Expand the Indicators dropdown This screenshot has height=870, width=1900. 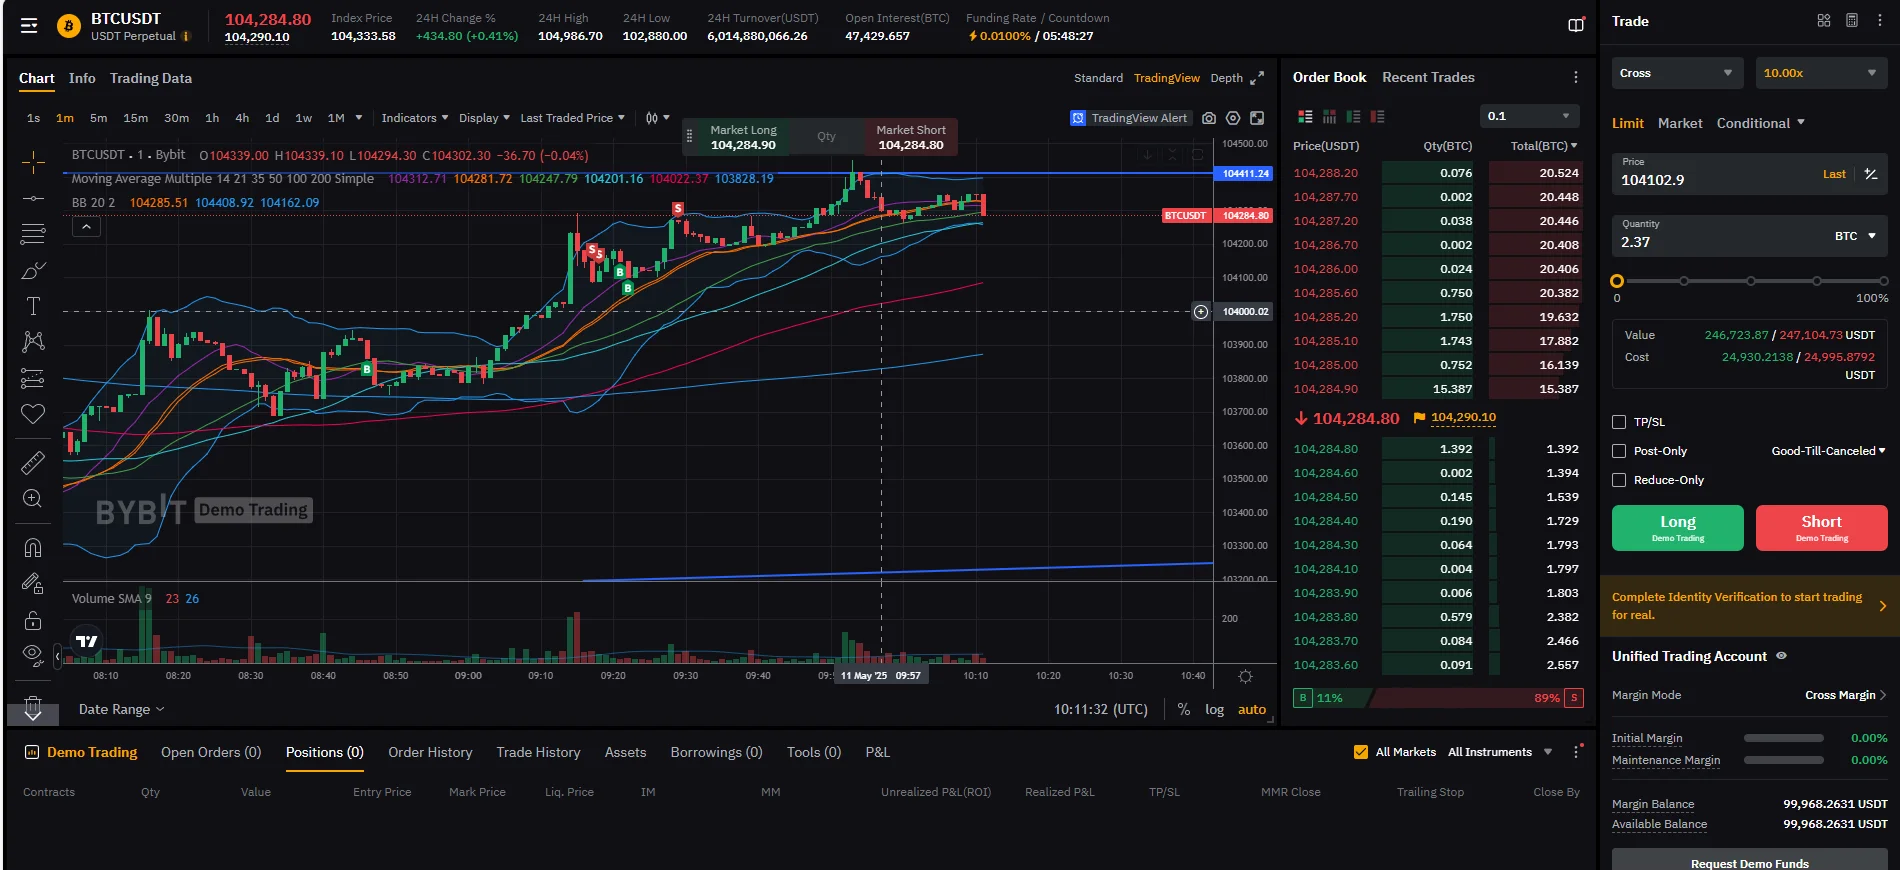[415, 118]
